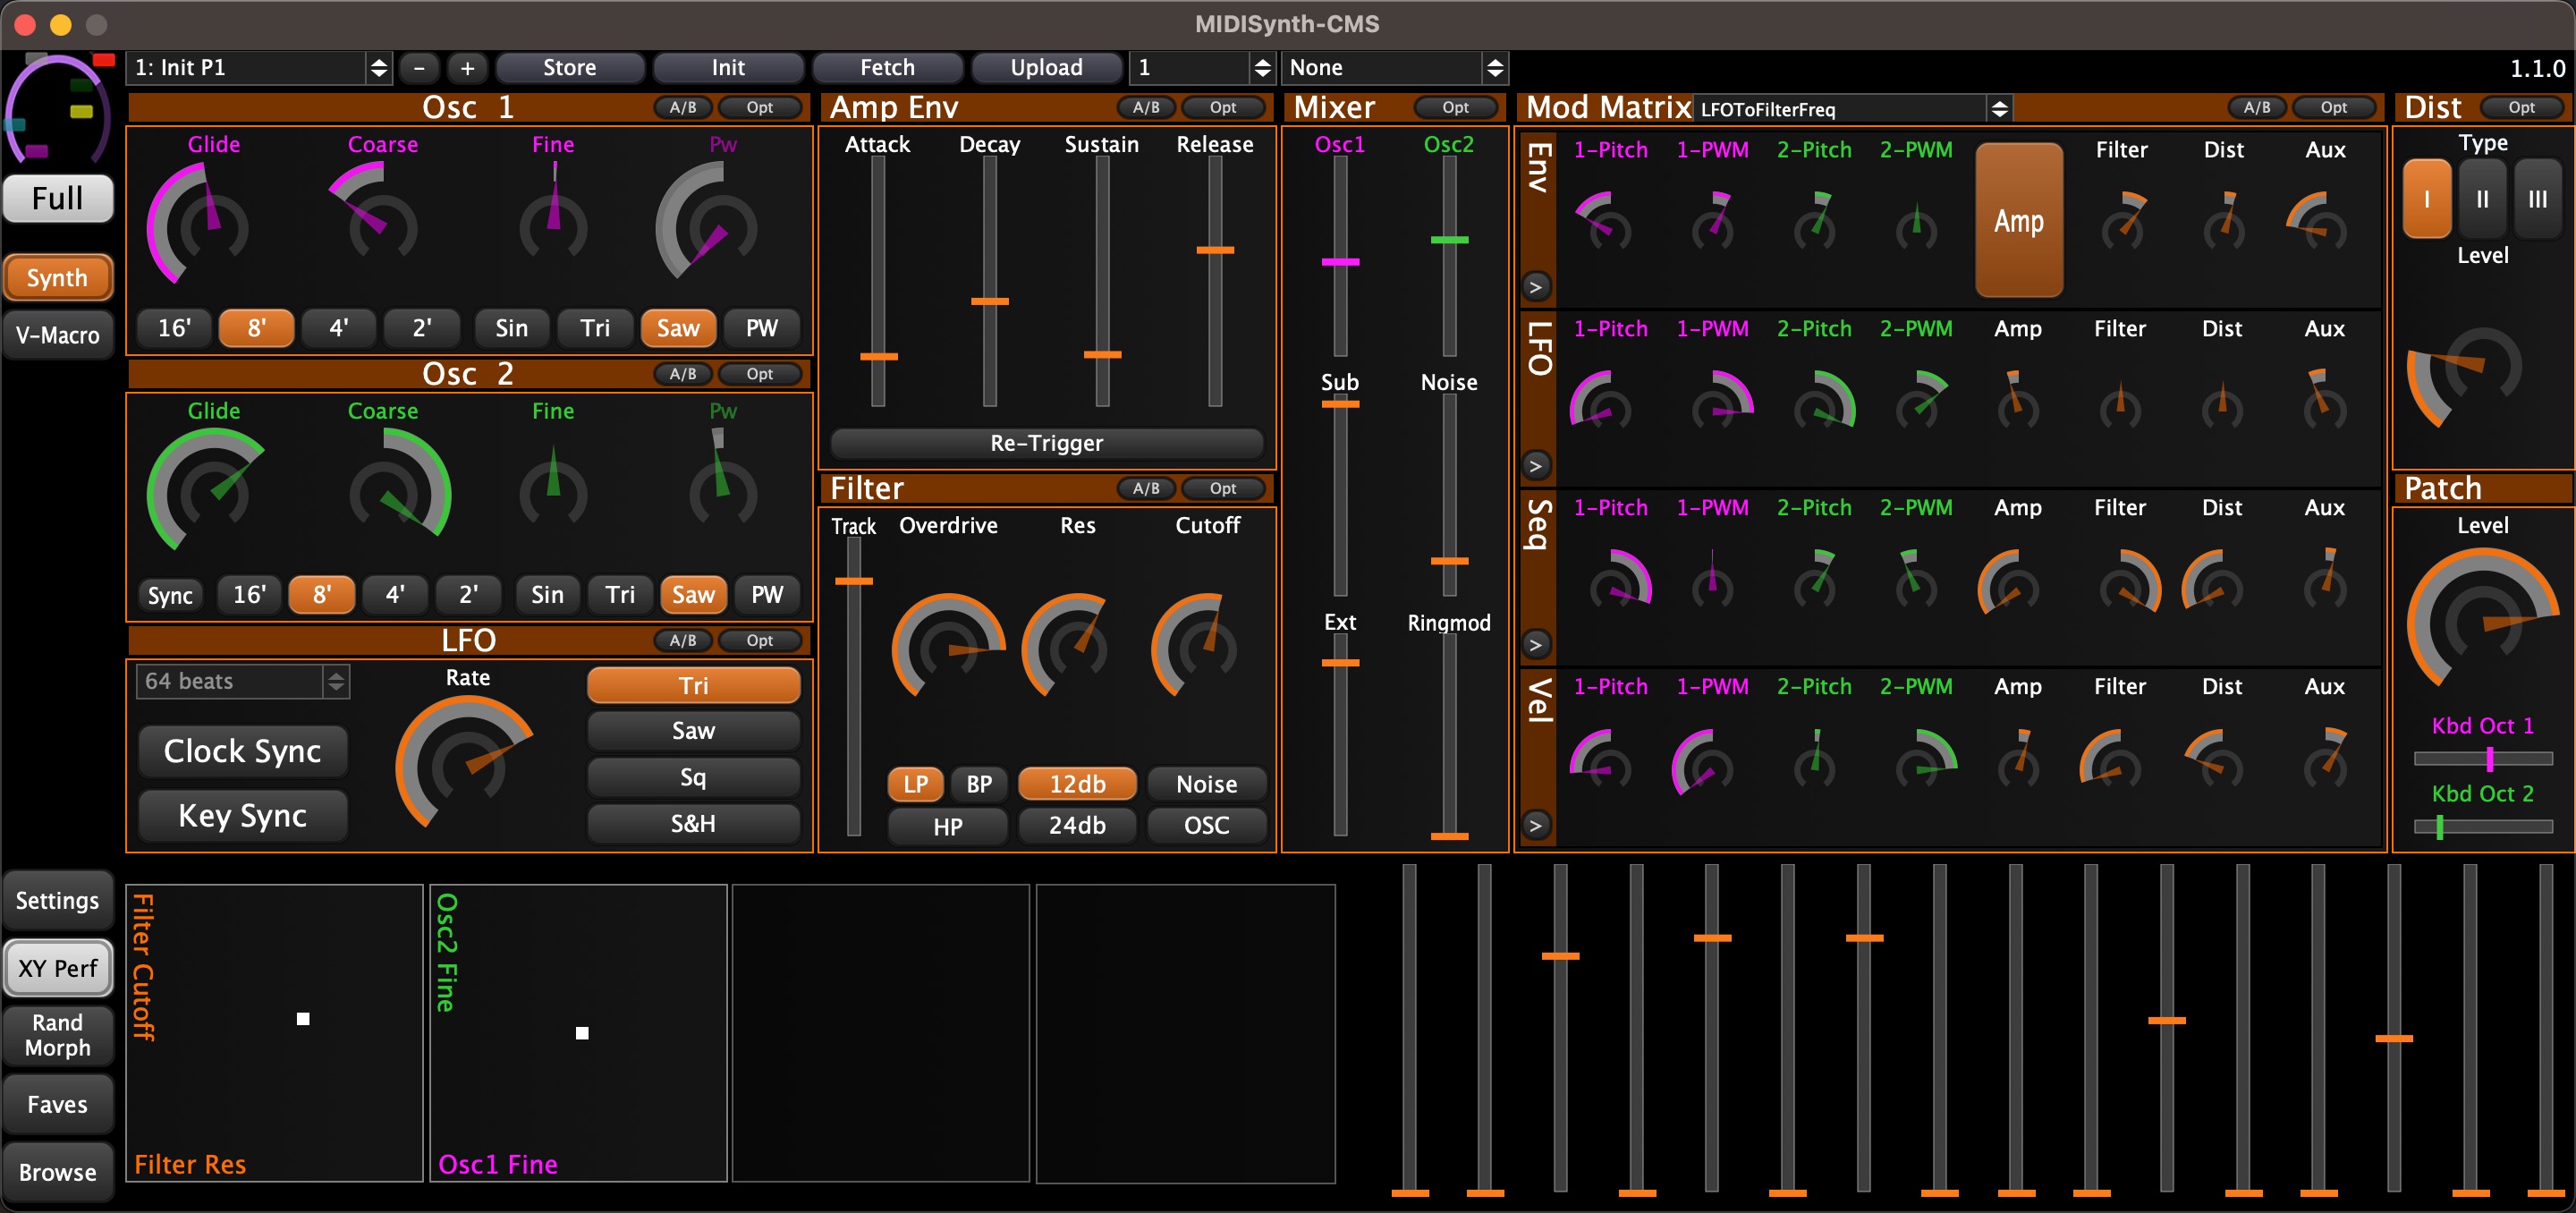Screen dimensions: 2576x1213
Task: Select distortion type II
Action: 2481,199
